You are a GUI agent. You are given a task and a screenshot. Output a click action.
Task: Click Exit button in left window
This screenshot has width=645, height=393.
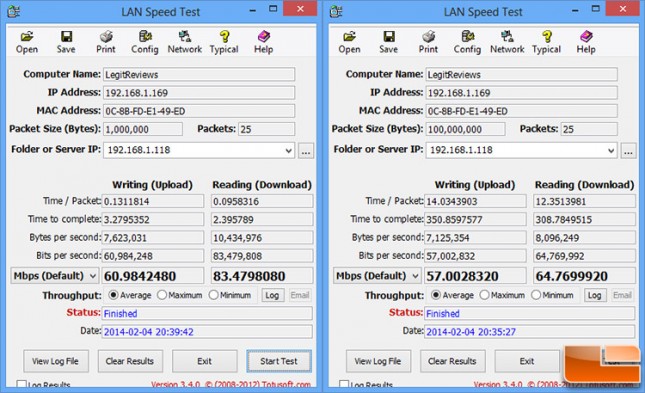point(204,361)
